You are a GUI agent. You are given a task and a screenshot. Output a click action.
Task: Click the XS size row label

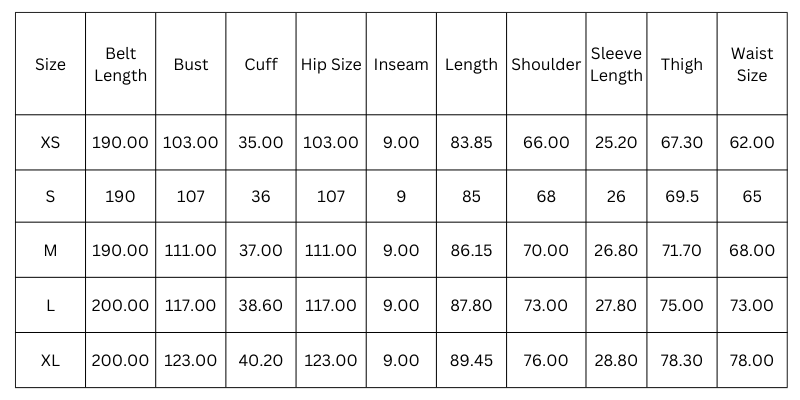tap(51, 142)
